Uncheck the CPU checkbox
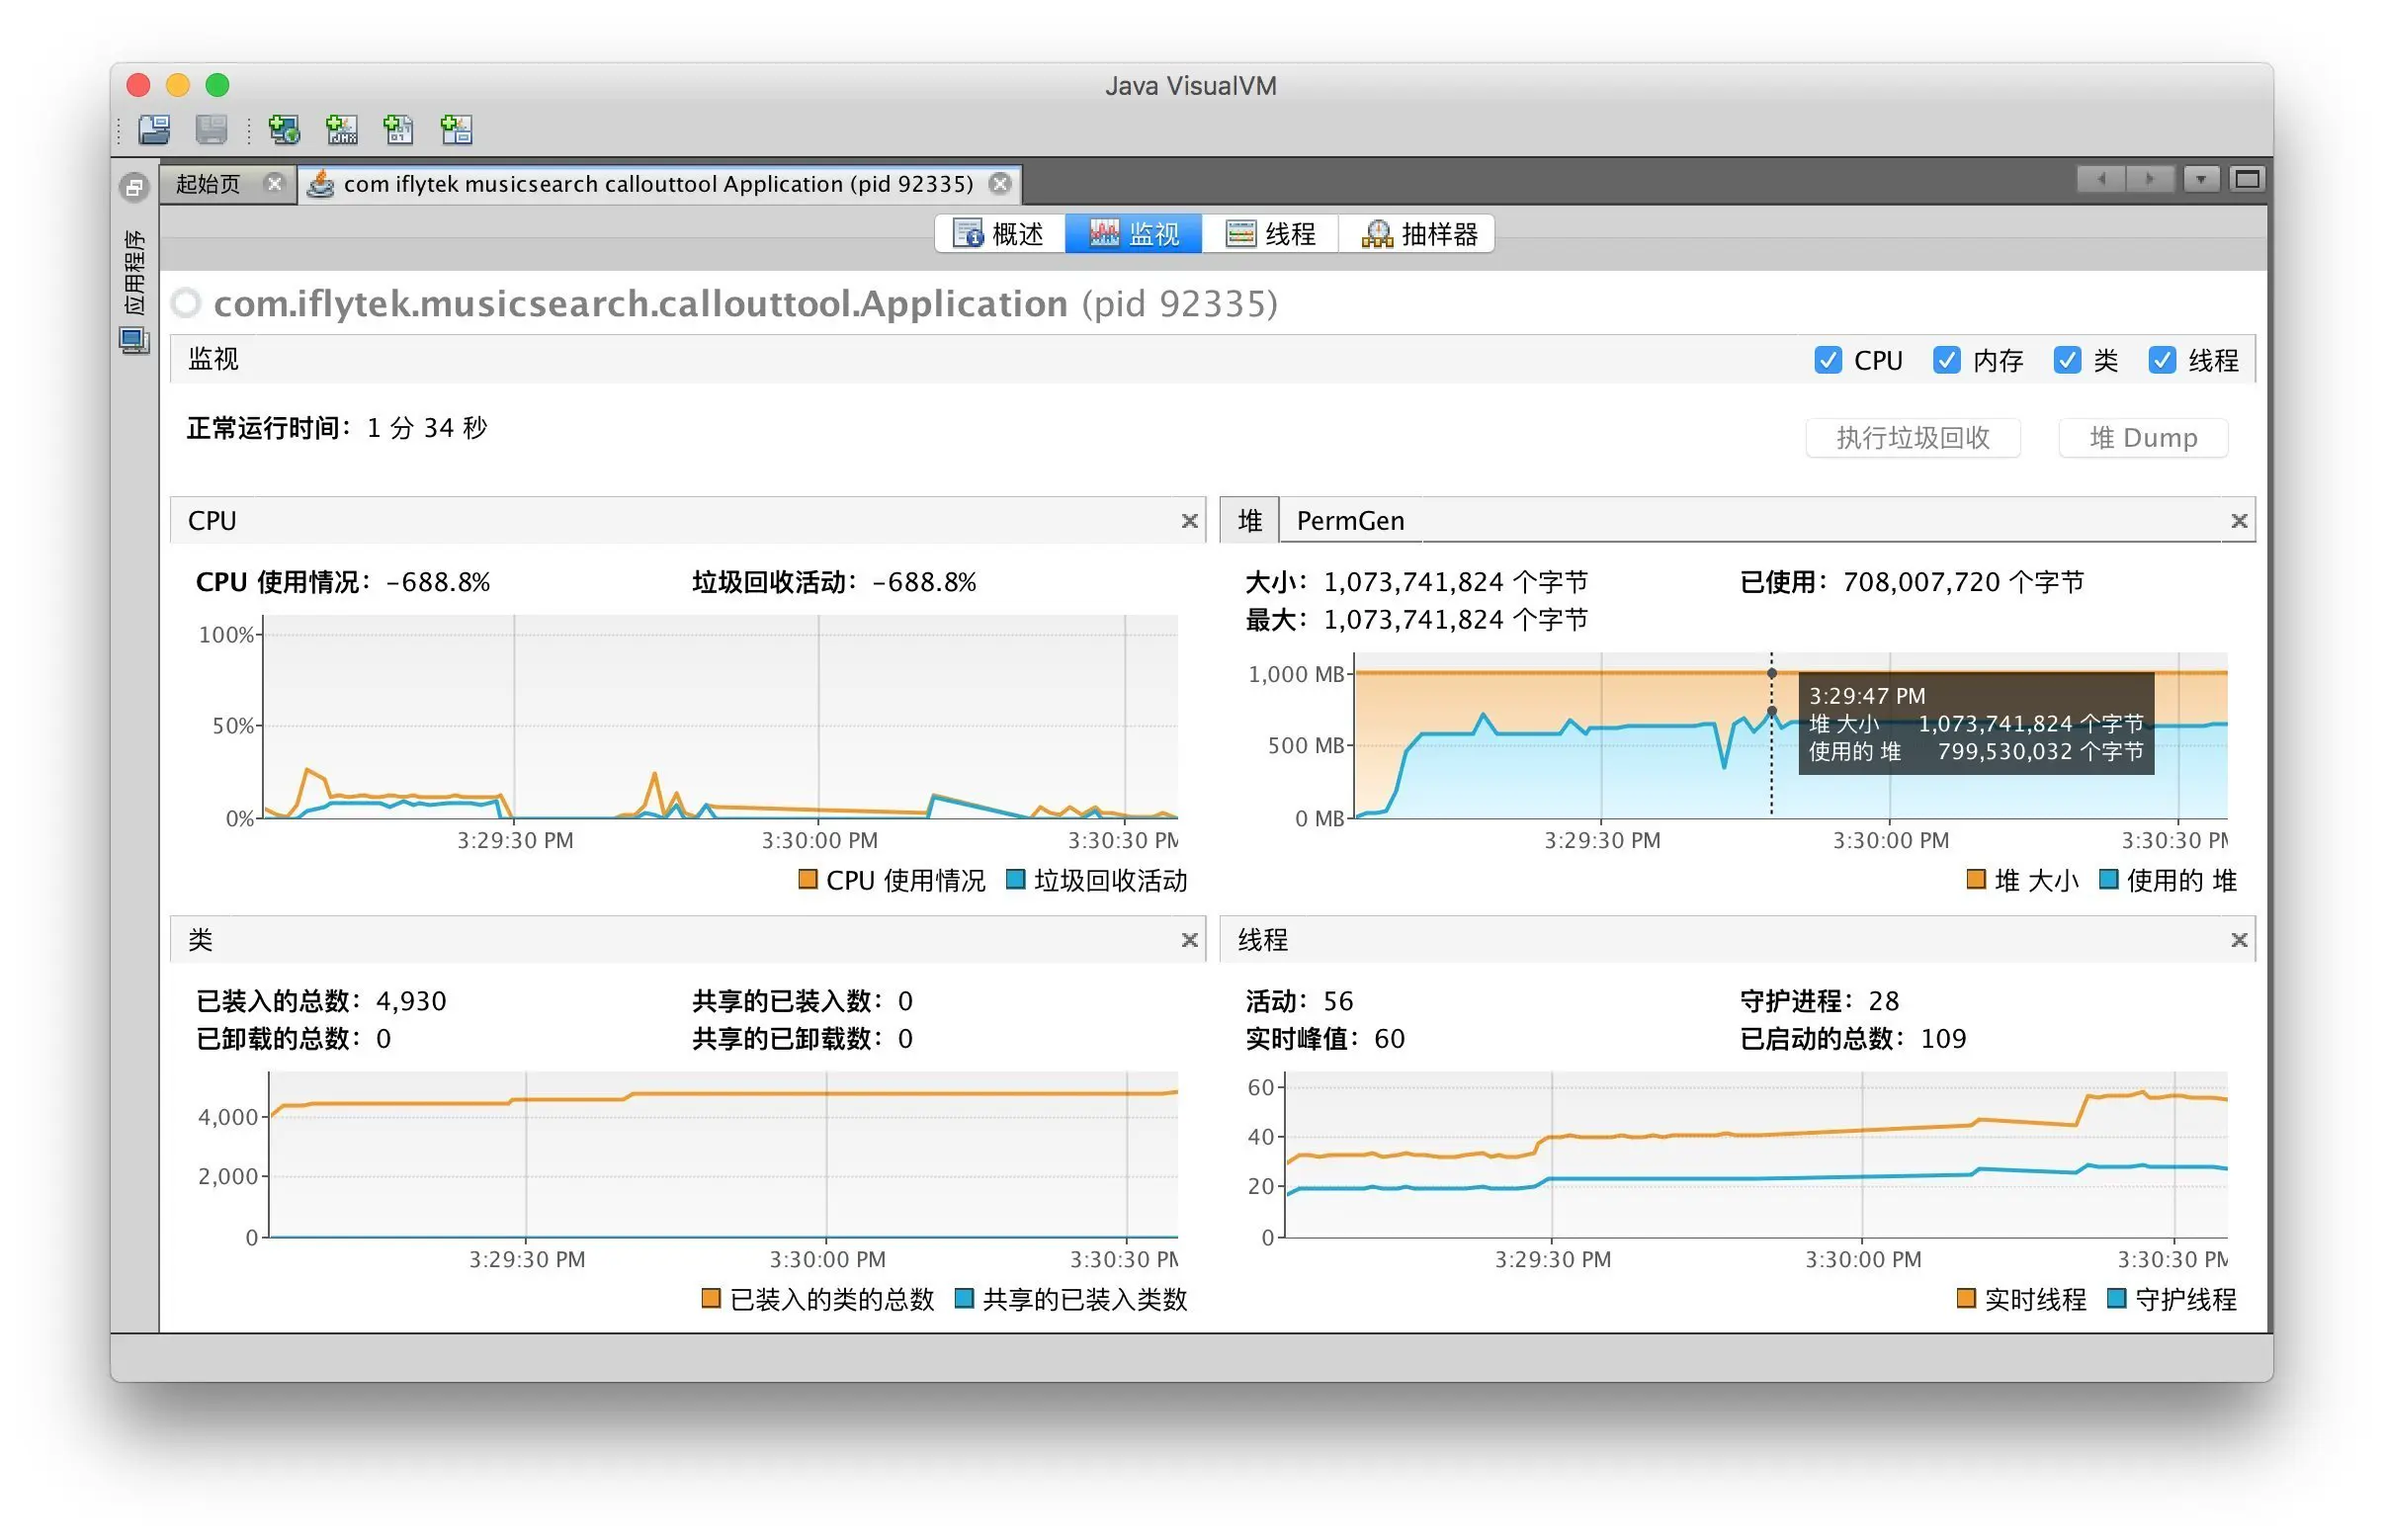The height and width of the screenshot is (1540, 2384). click(1827, 360)
